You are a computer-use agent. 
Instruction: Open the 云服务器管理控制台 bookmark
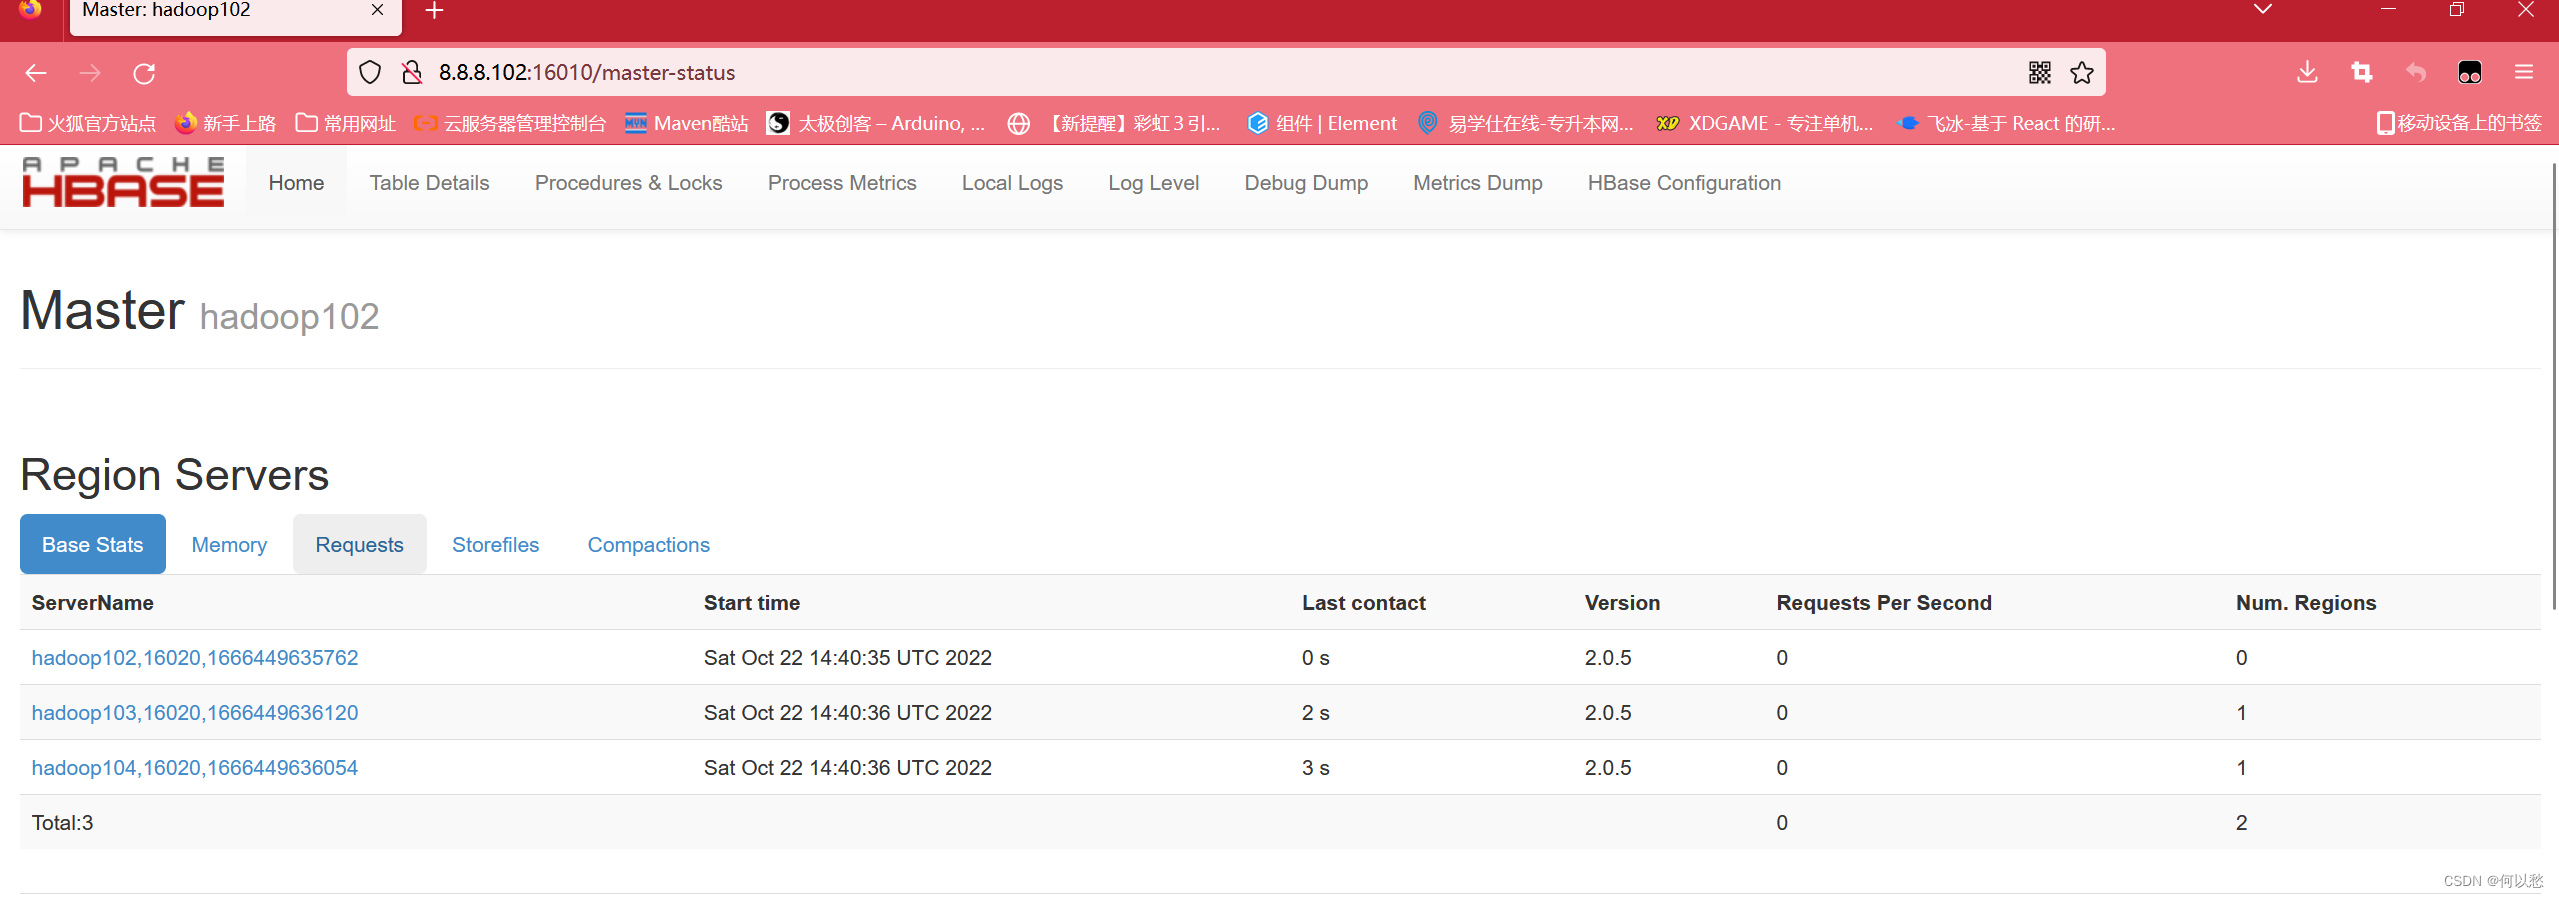click(510, 123)
